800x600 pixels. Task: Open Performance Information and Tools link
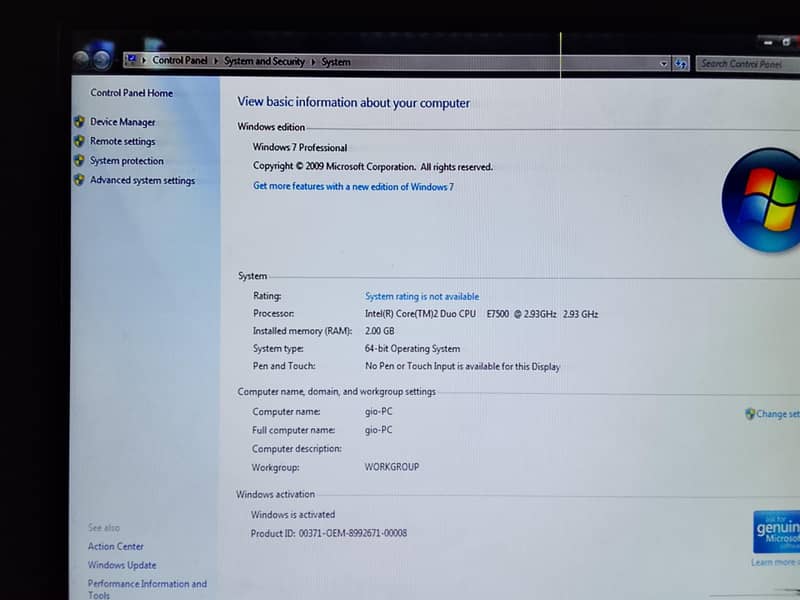coord(147,589)
